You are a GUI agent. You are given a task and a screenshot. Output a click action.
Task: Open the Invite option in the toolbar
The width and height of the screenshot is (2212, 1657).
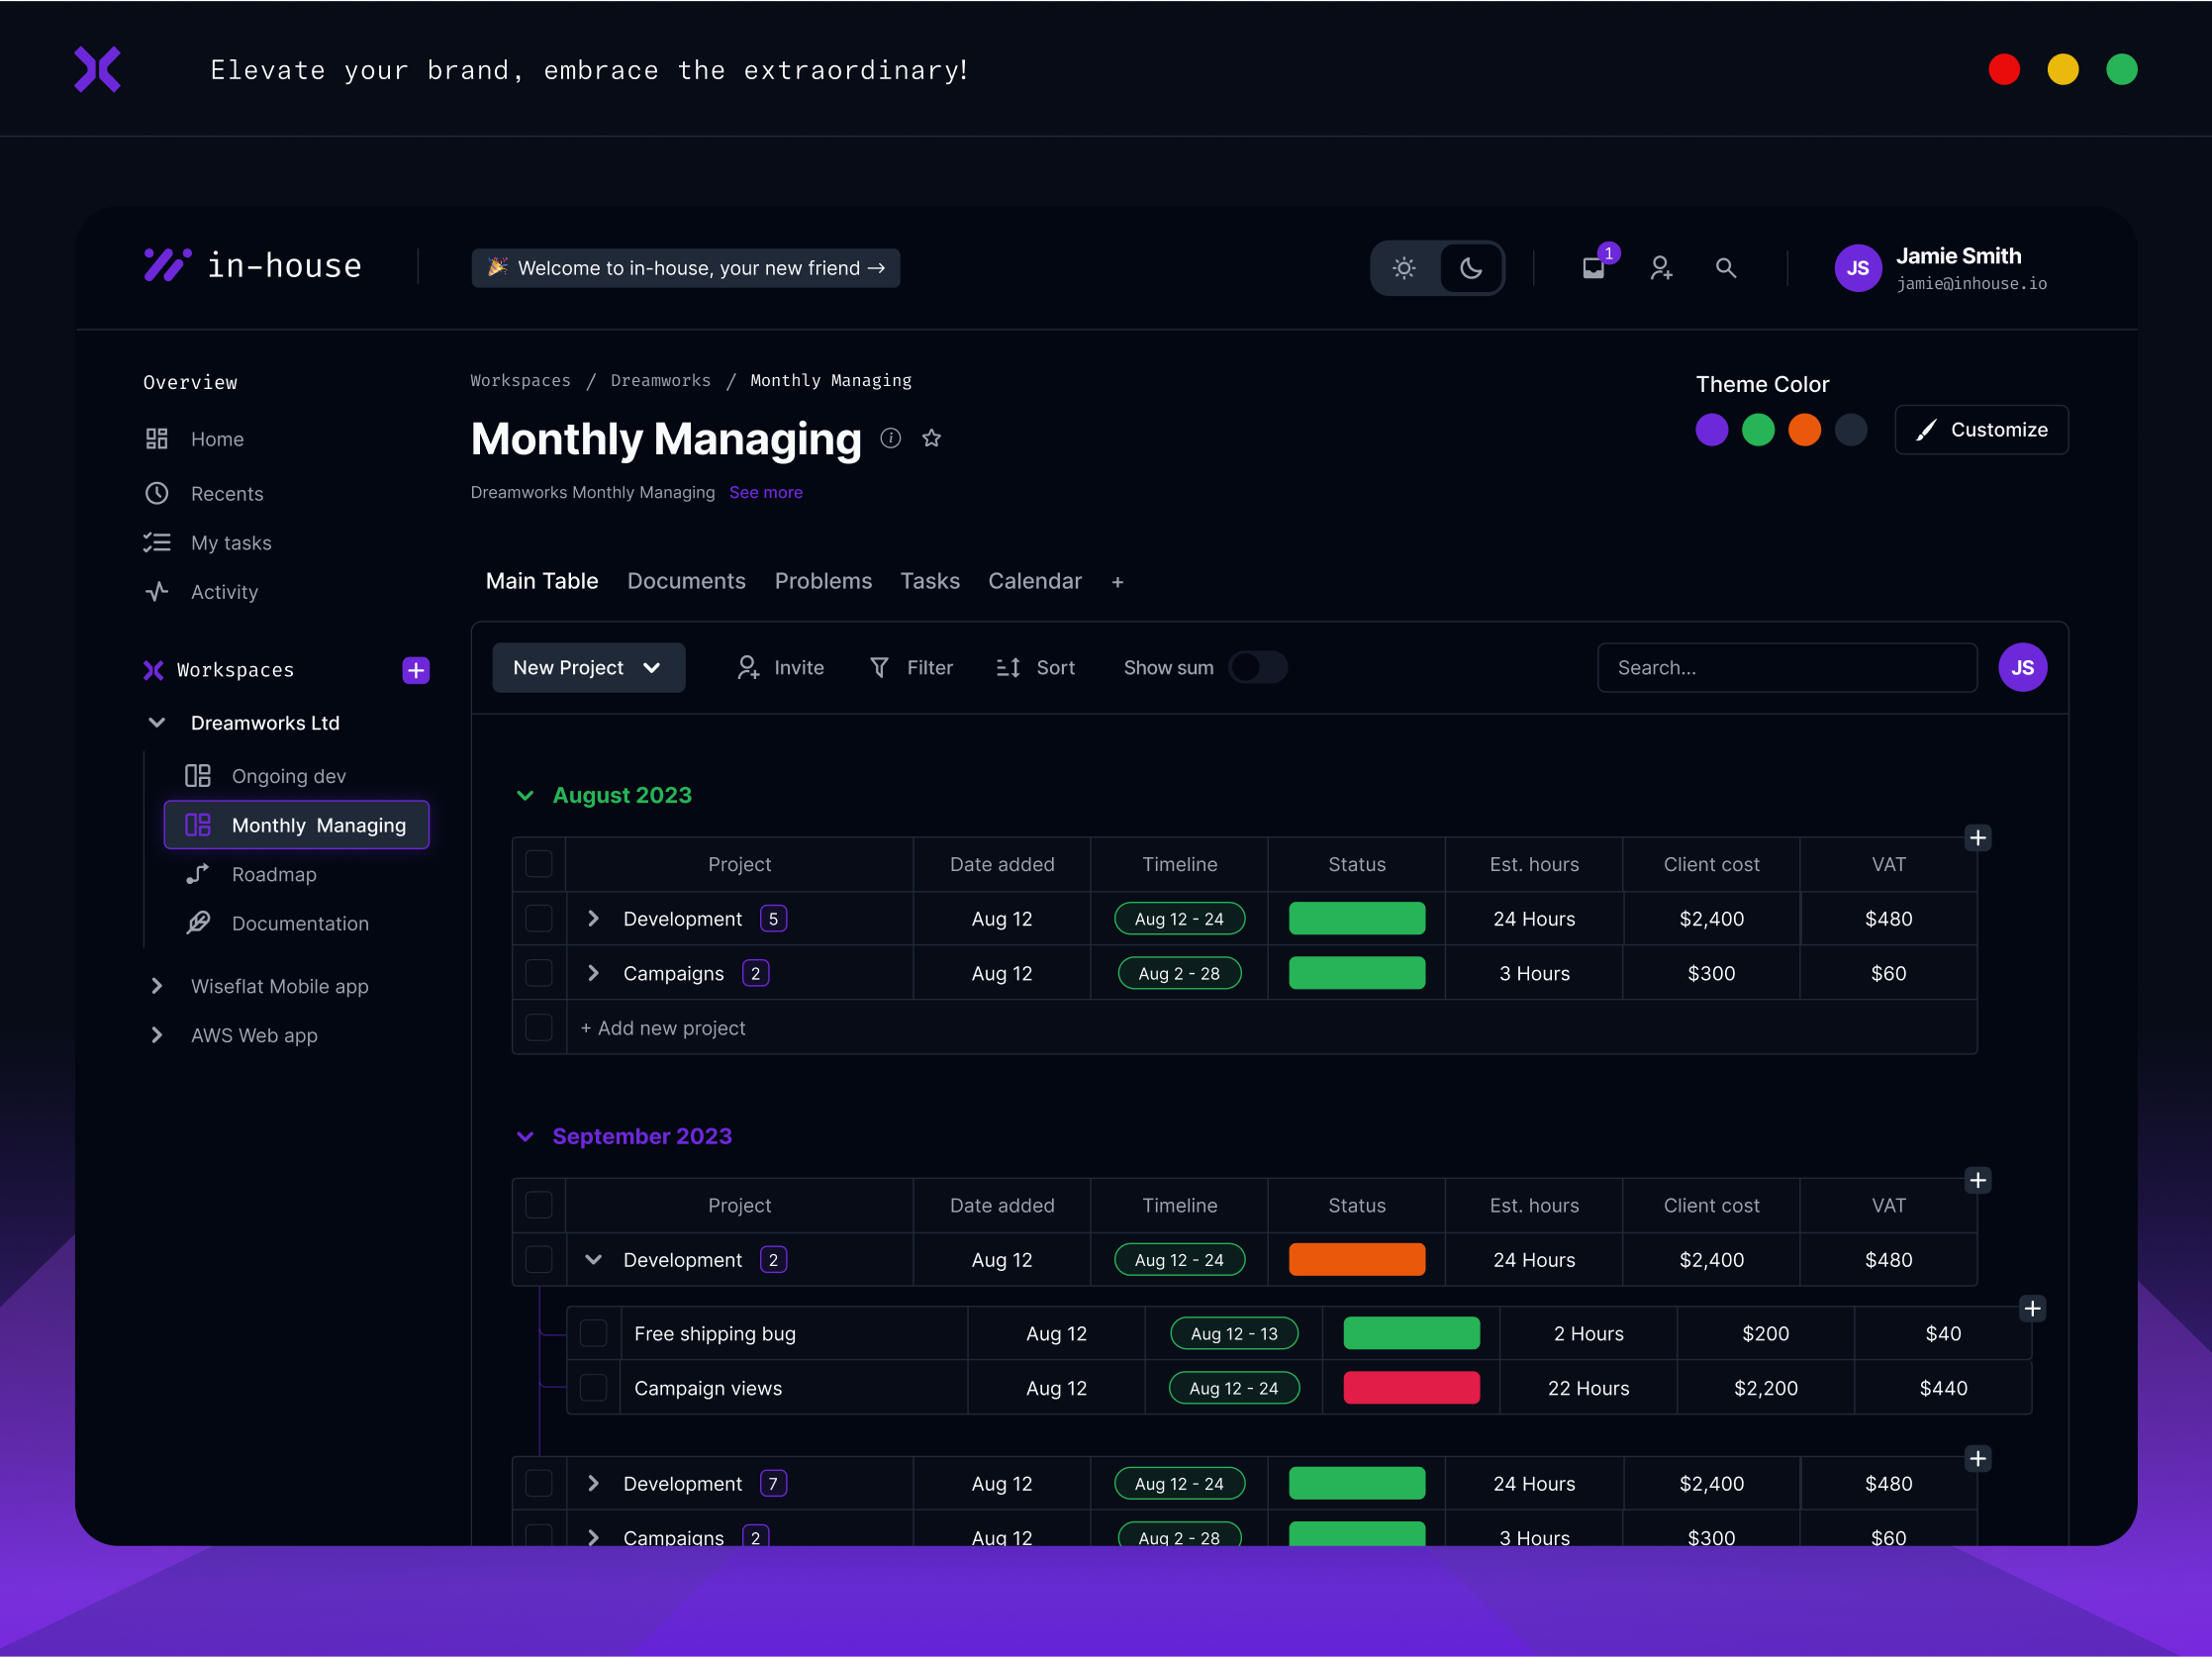[780, 667]
